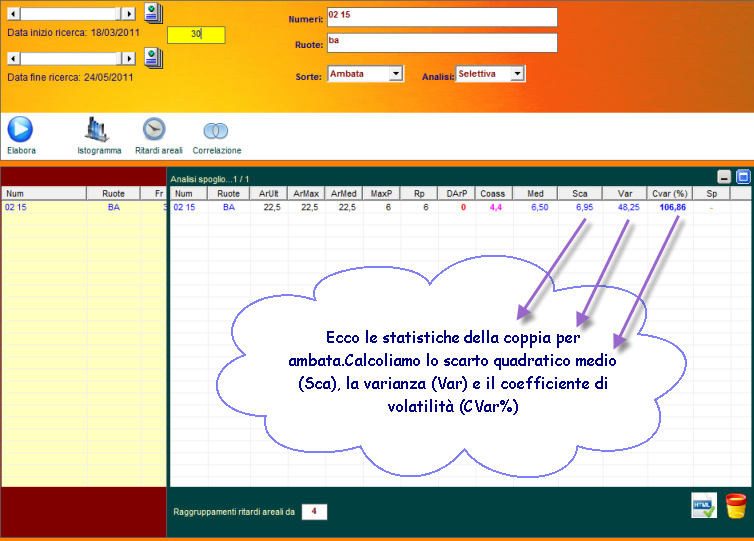Click the Fr column header in left list
Screen dimensions: 754x541
pos(154,193)
